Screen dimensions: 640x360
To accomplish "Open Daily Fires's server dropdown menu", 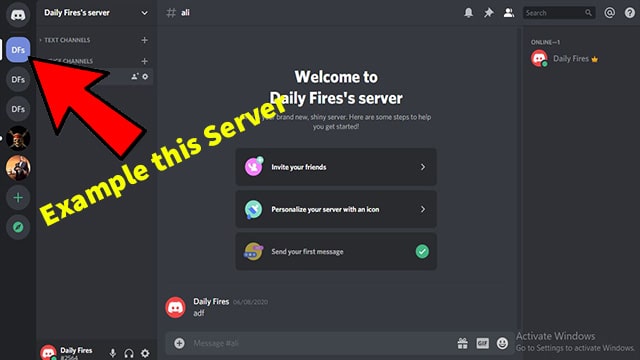I will tap(144, 13).
